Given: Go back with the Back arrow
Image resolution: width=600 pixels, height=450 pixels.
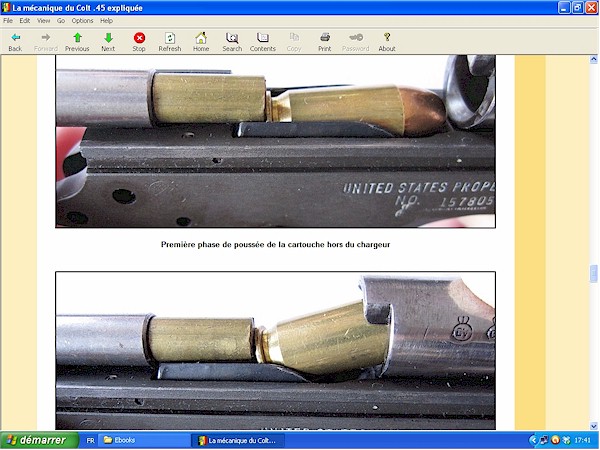Looking at the screenshot, I should [15, 41].
